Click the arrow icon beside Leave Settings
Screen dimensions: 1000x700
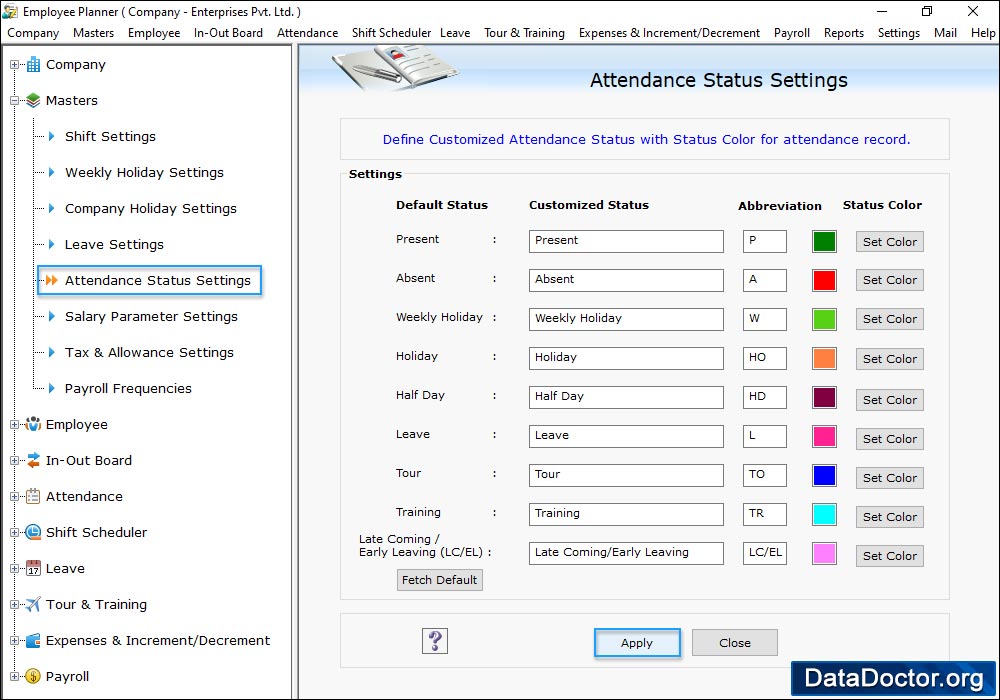coord(52,244)
